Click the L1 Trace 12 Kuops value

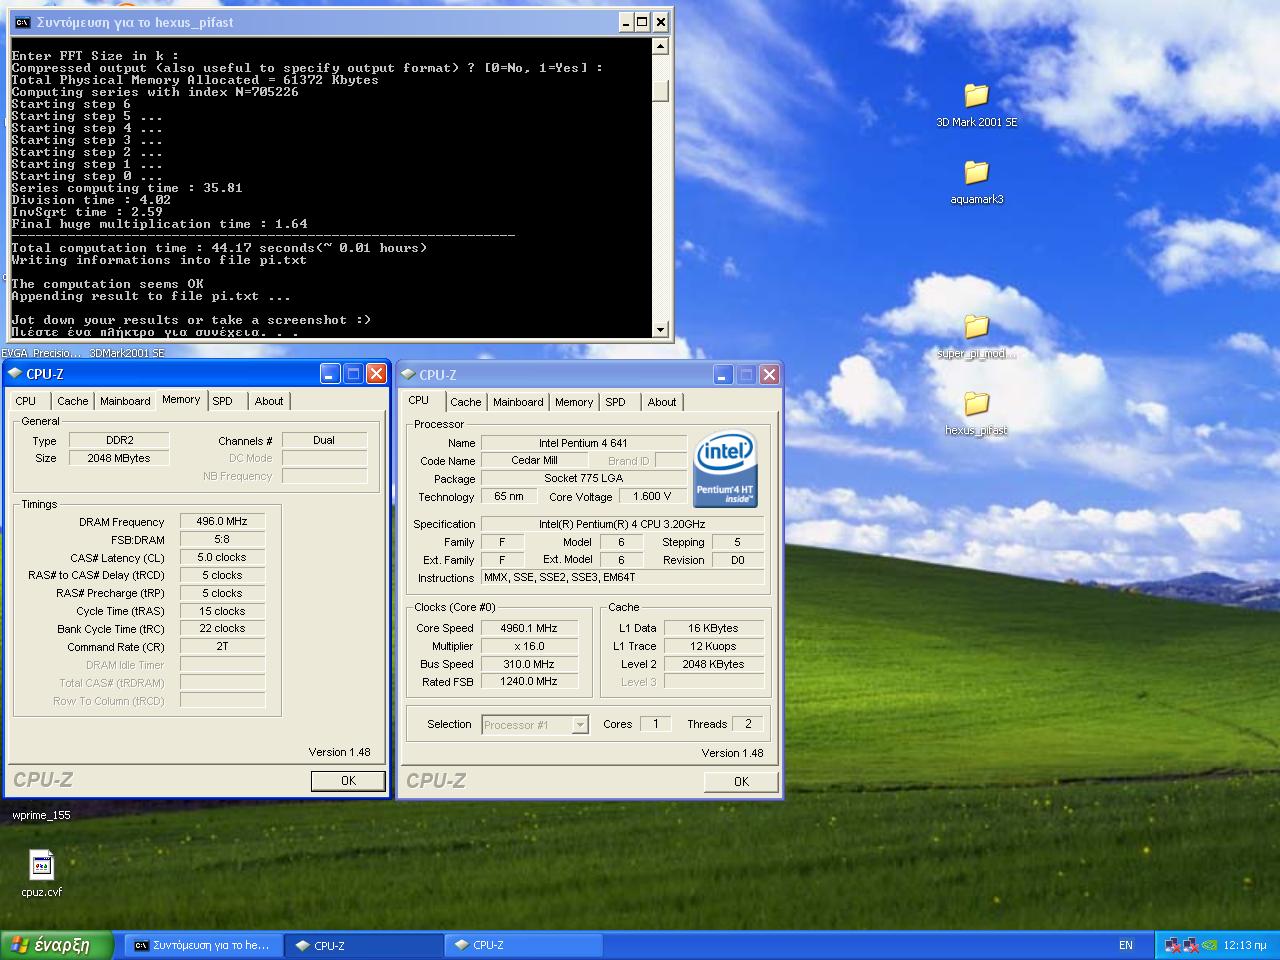713,646
